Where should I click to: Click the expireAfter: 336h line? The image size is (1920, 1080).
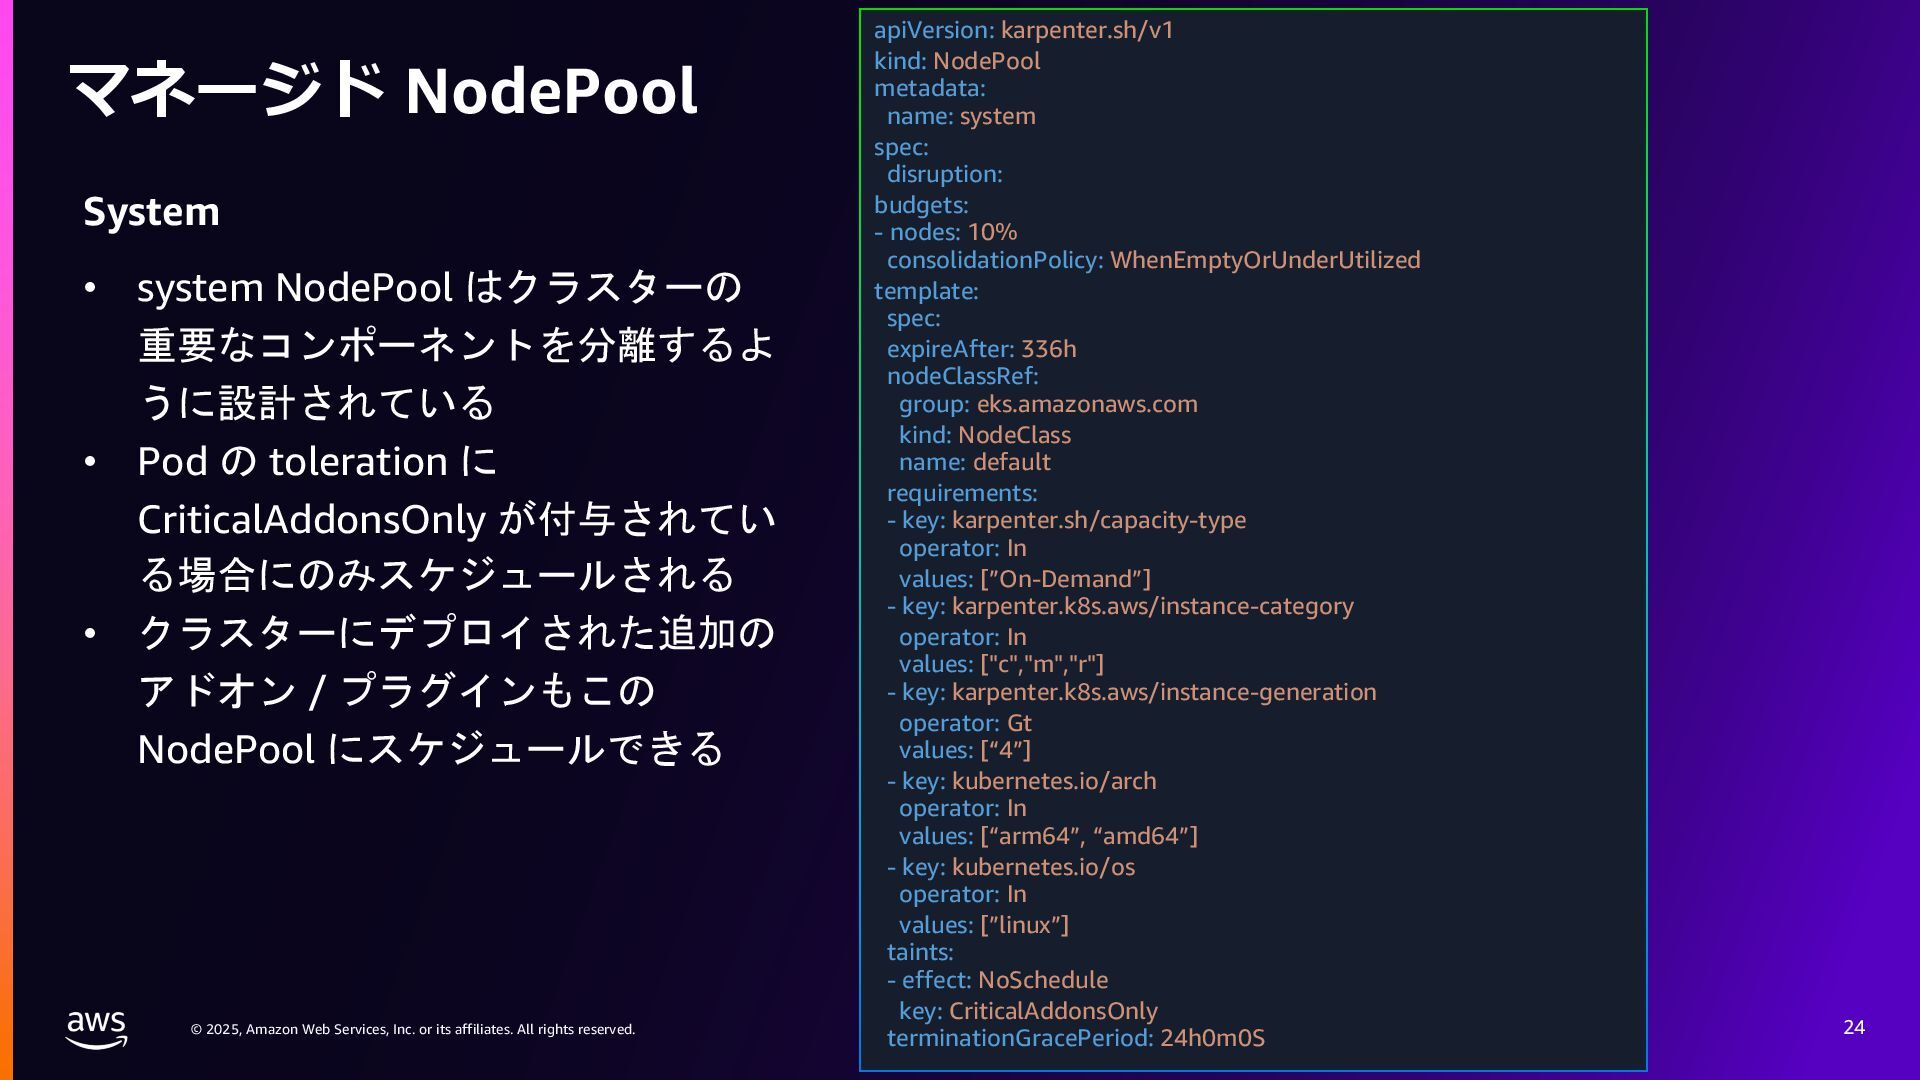tap(980, 349)
